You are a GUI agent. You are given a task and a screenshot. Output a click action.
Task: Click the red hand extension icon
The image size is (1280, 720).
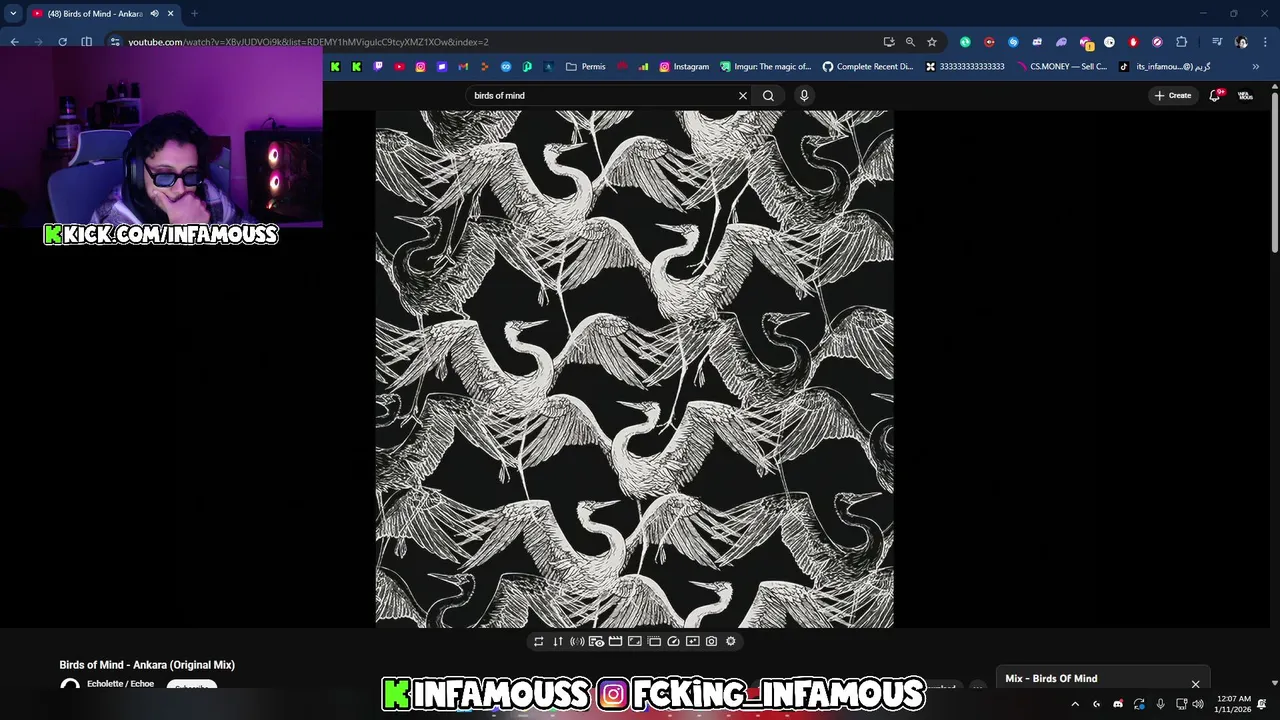[1133, 42]
